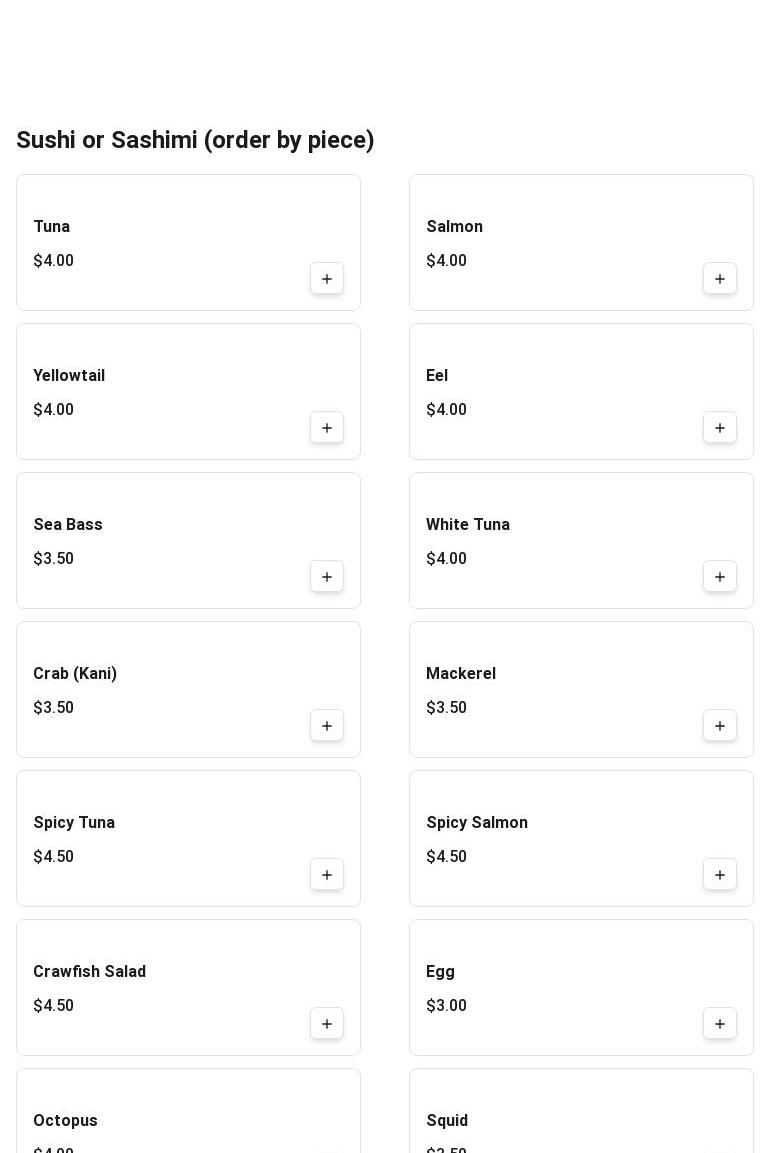770x1153 pixels.
Task: Add Salmon to the order
Action: tap(720, 279)
